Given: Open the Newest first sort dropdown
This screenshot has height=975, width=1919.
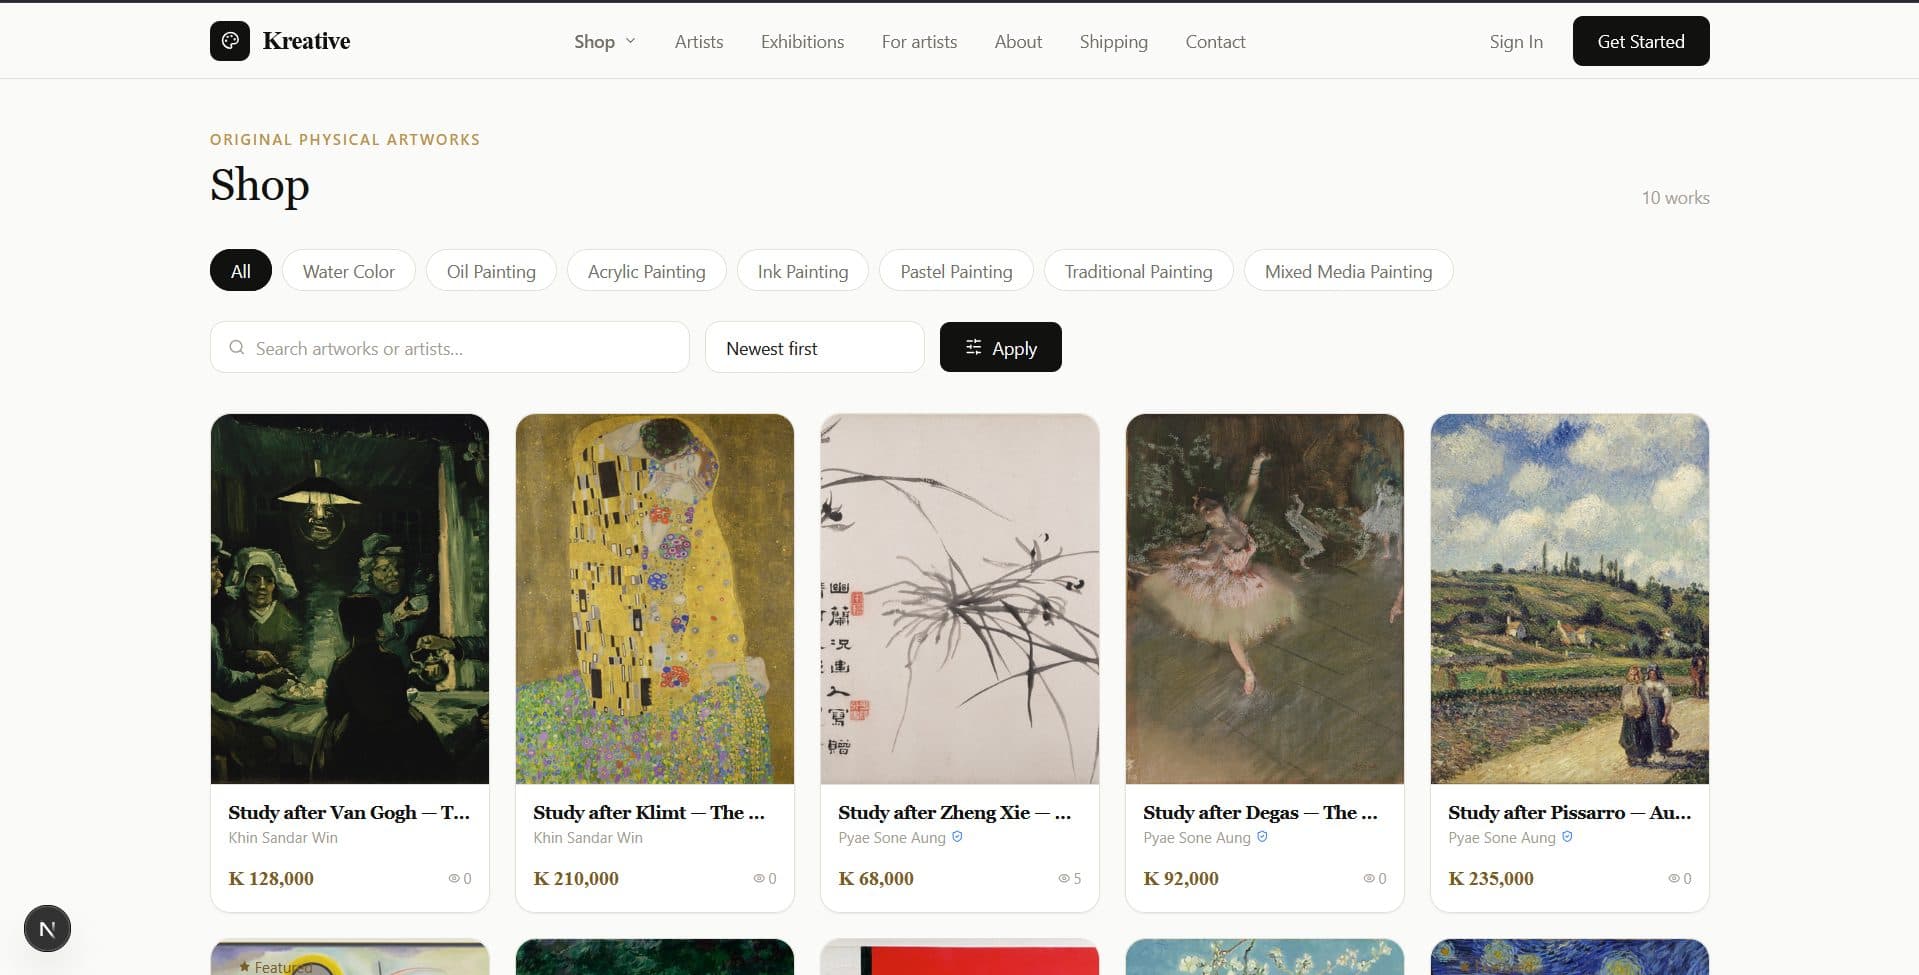Looking at the screenshot, I should [x=814, y=347].
